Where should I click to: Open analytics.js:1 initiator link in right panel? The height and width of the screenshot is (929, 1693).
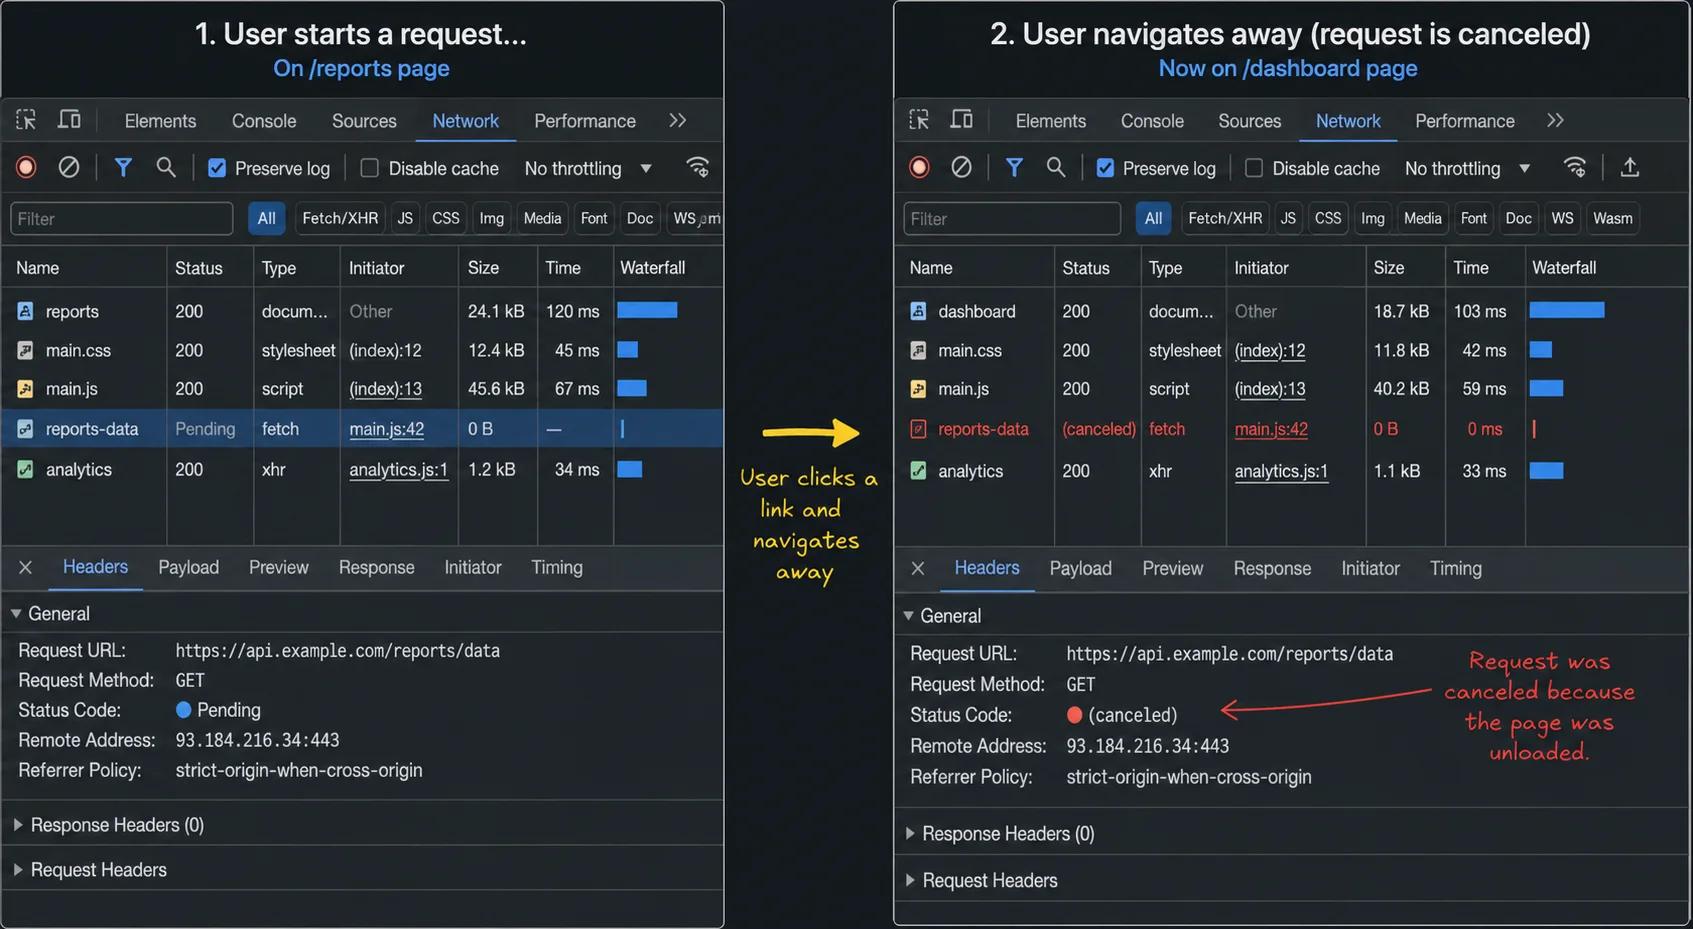coord(1282,471)
